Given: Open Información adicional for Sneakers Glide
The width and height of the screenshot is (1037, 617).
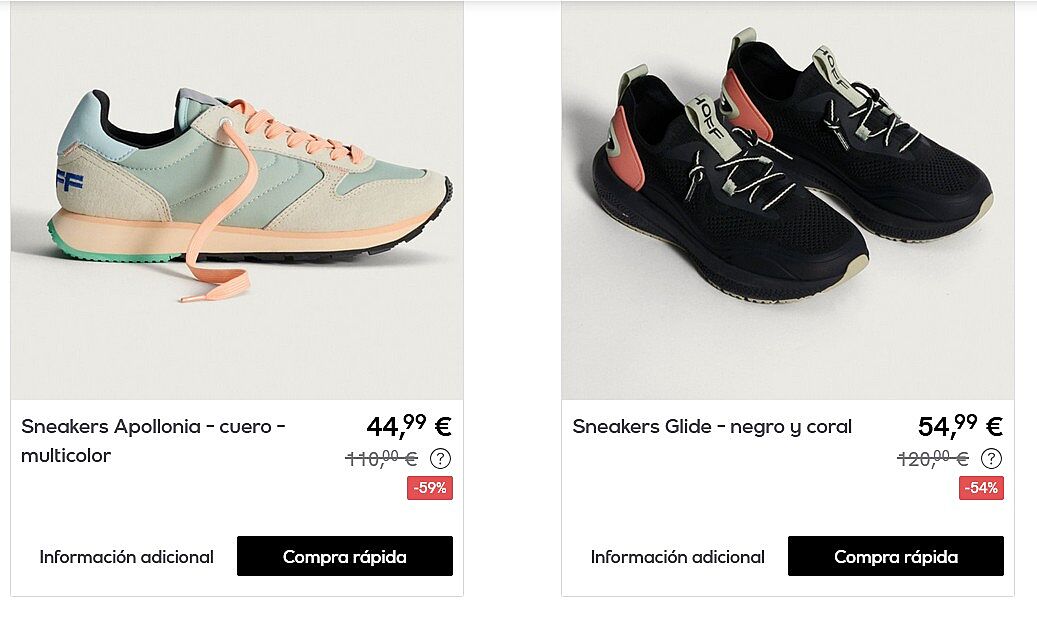Looking at the screenshot, I should pyautogui.click(x=677, y=557).
